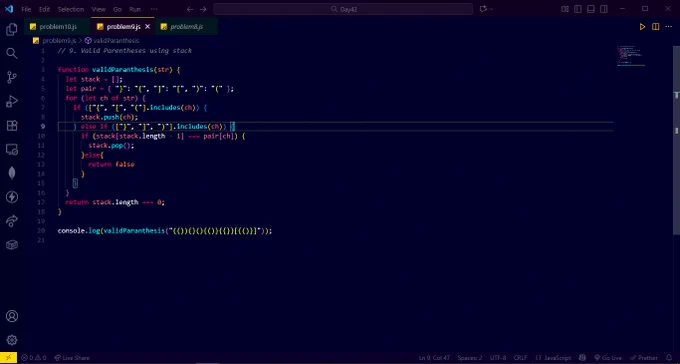Image resolution: width=680 pixels, height=364 pixels.
Task: Click Ln 9, Col 47 to go to line
Action: point(434,358)
